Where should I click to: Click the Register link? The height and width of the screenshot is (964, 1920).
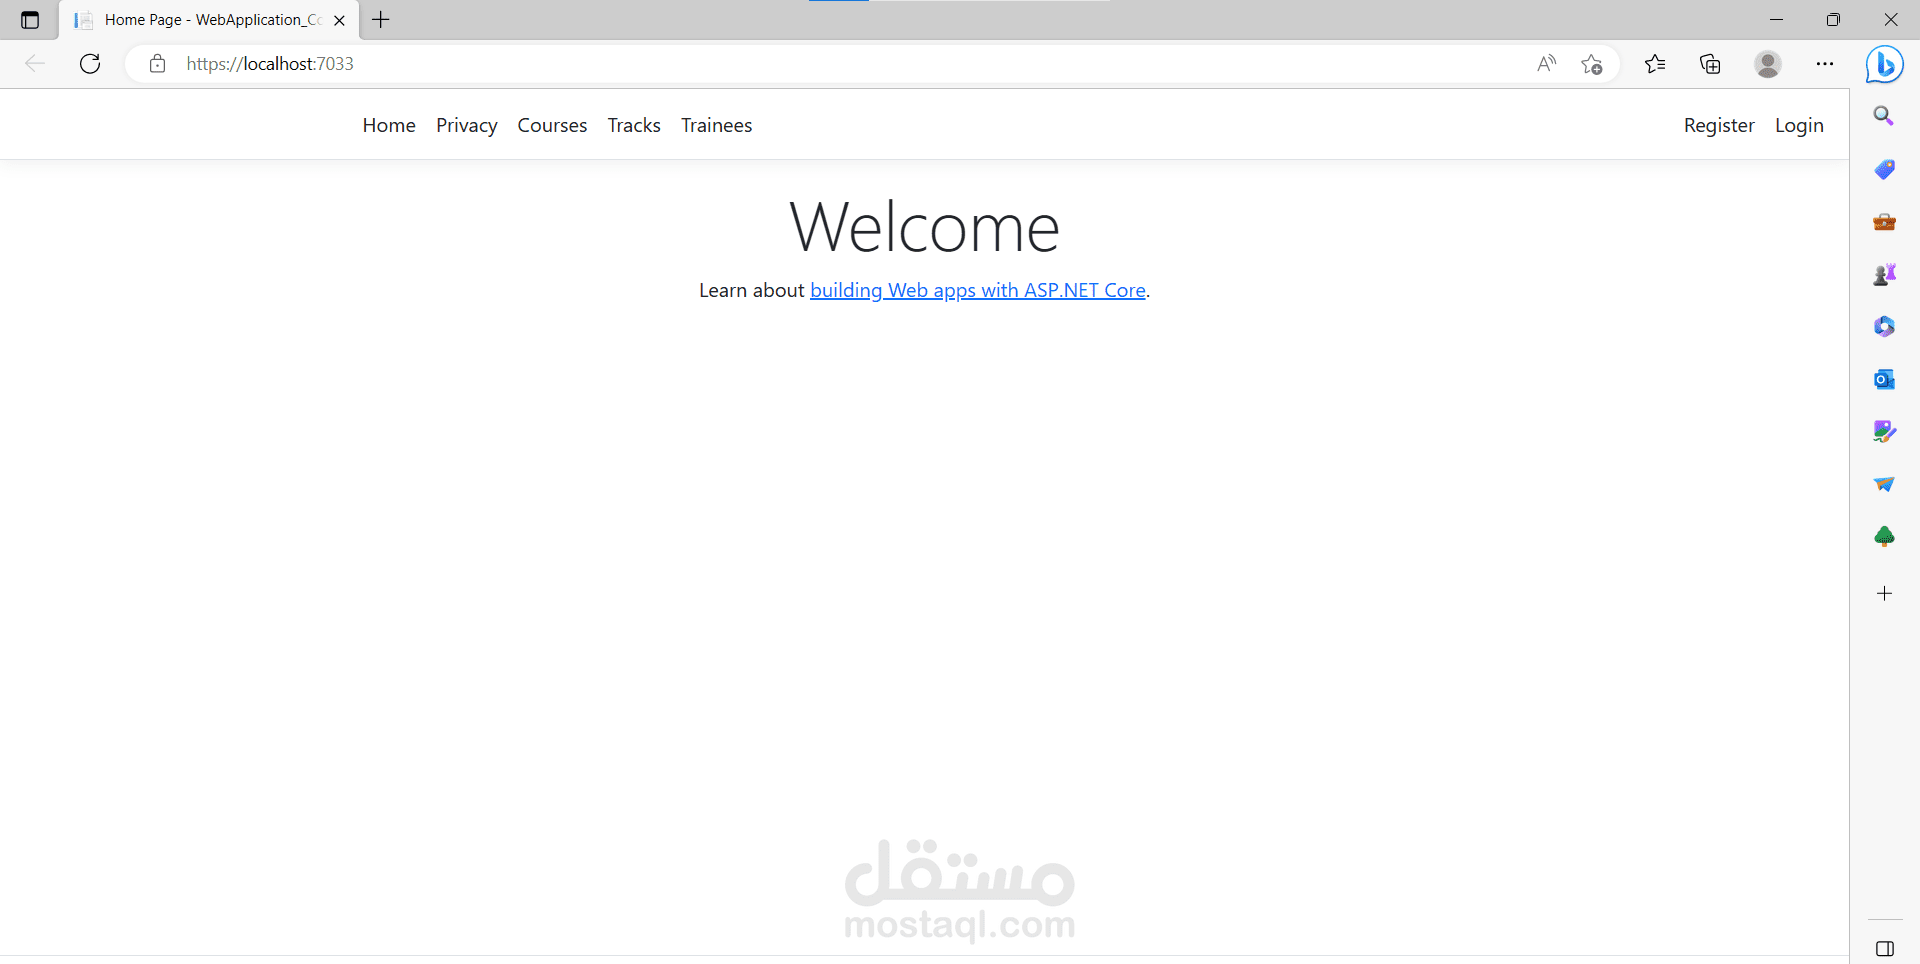[1719, 125]
